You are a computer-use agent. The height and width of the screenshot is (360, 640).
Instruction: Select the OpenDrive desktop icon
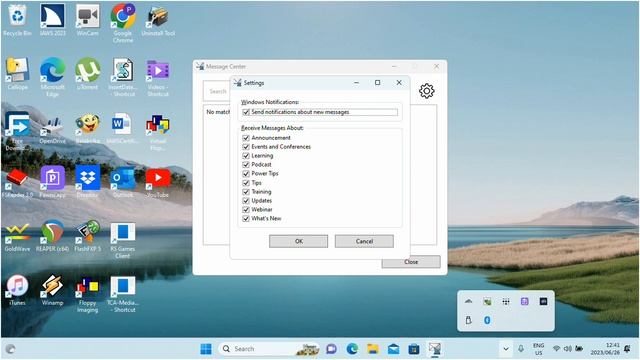(53, 128)
